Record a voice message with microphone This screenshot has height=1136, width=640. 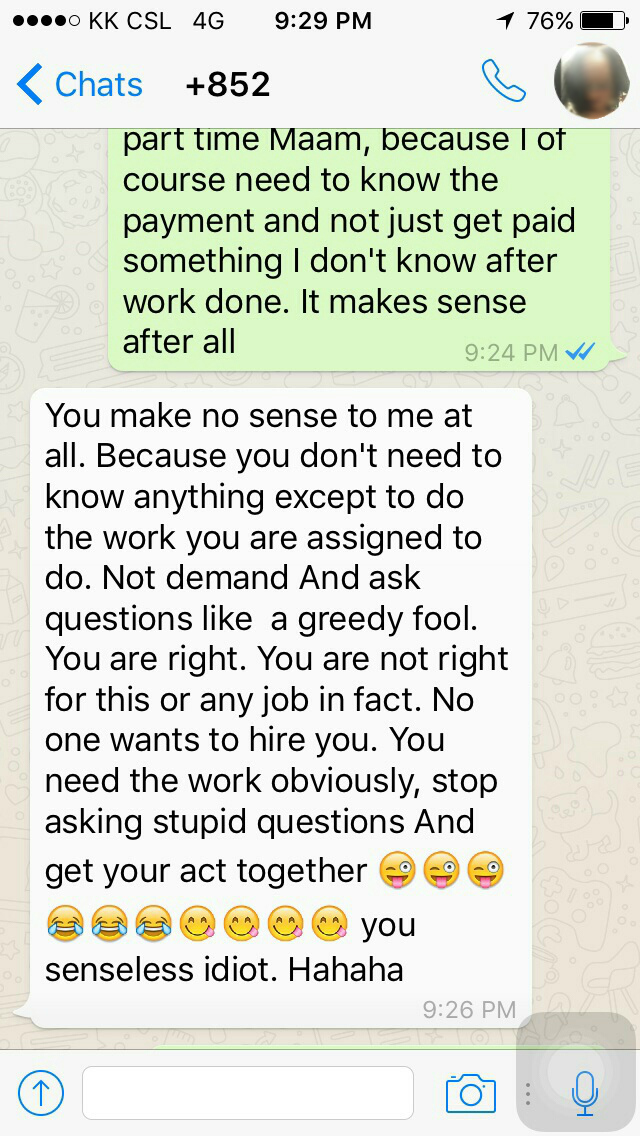584,1093
